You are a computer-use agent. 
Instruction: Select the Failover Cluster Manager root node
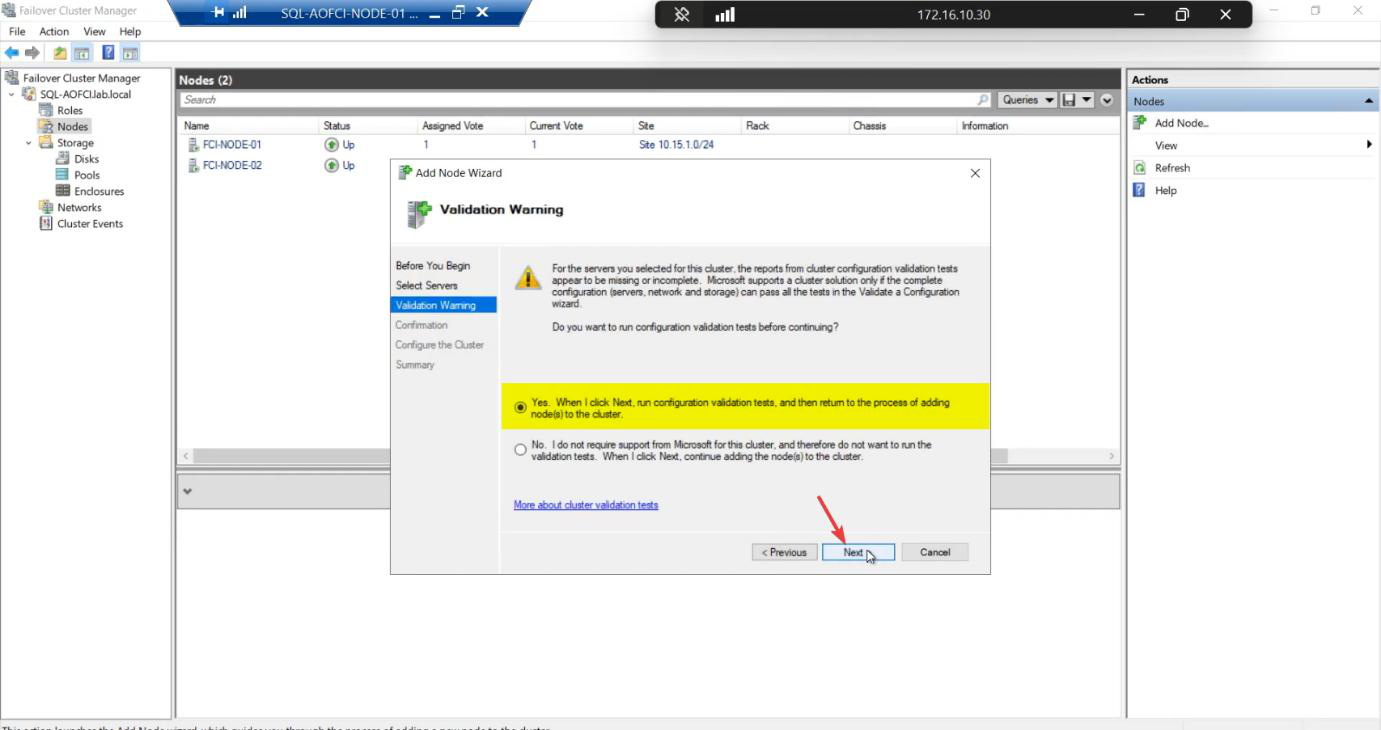point(81,78)
